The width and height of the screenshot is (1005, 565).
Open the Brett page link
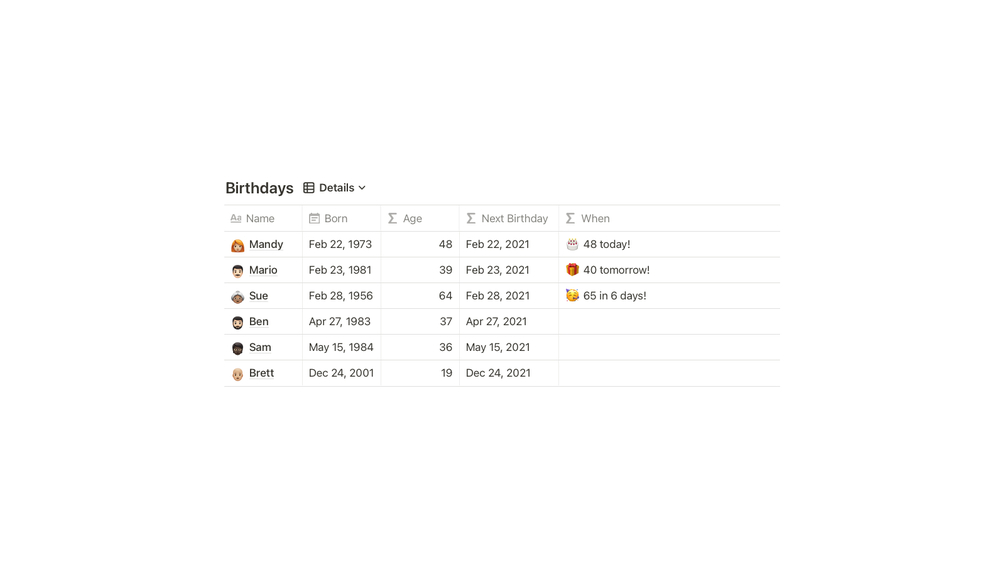pos(261,373)
